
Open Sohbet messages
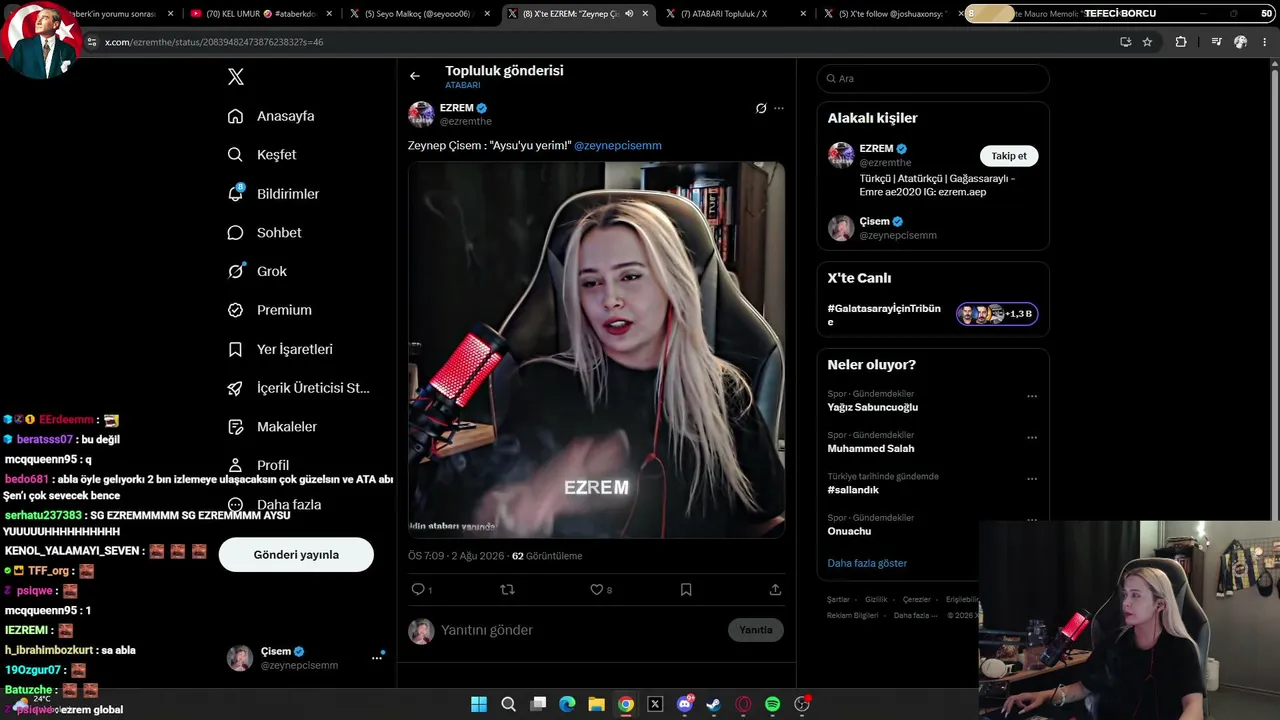pyautogui.click(x=264, y=233)
